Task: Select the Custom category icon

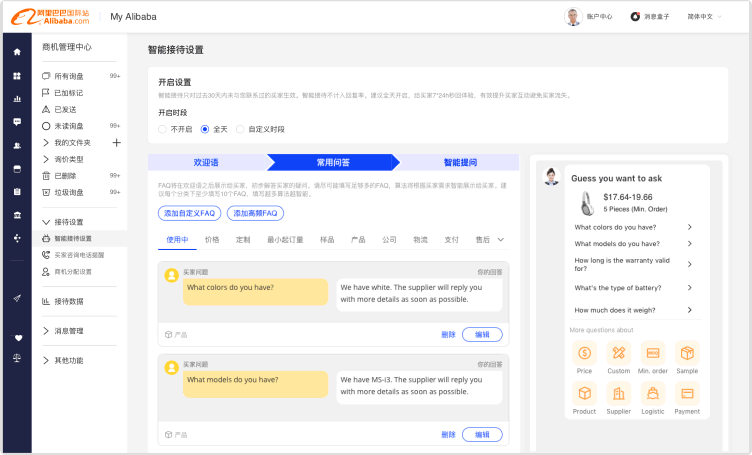Action: 619,353
